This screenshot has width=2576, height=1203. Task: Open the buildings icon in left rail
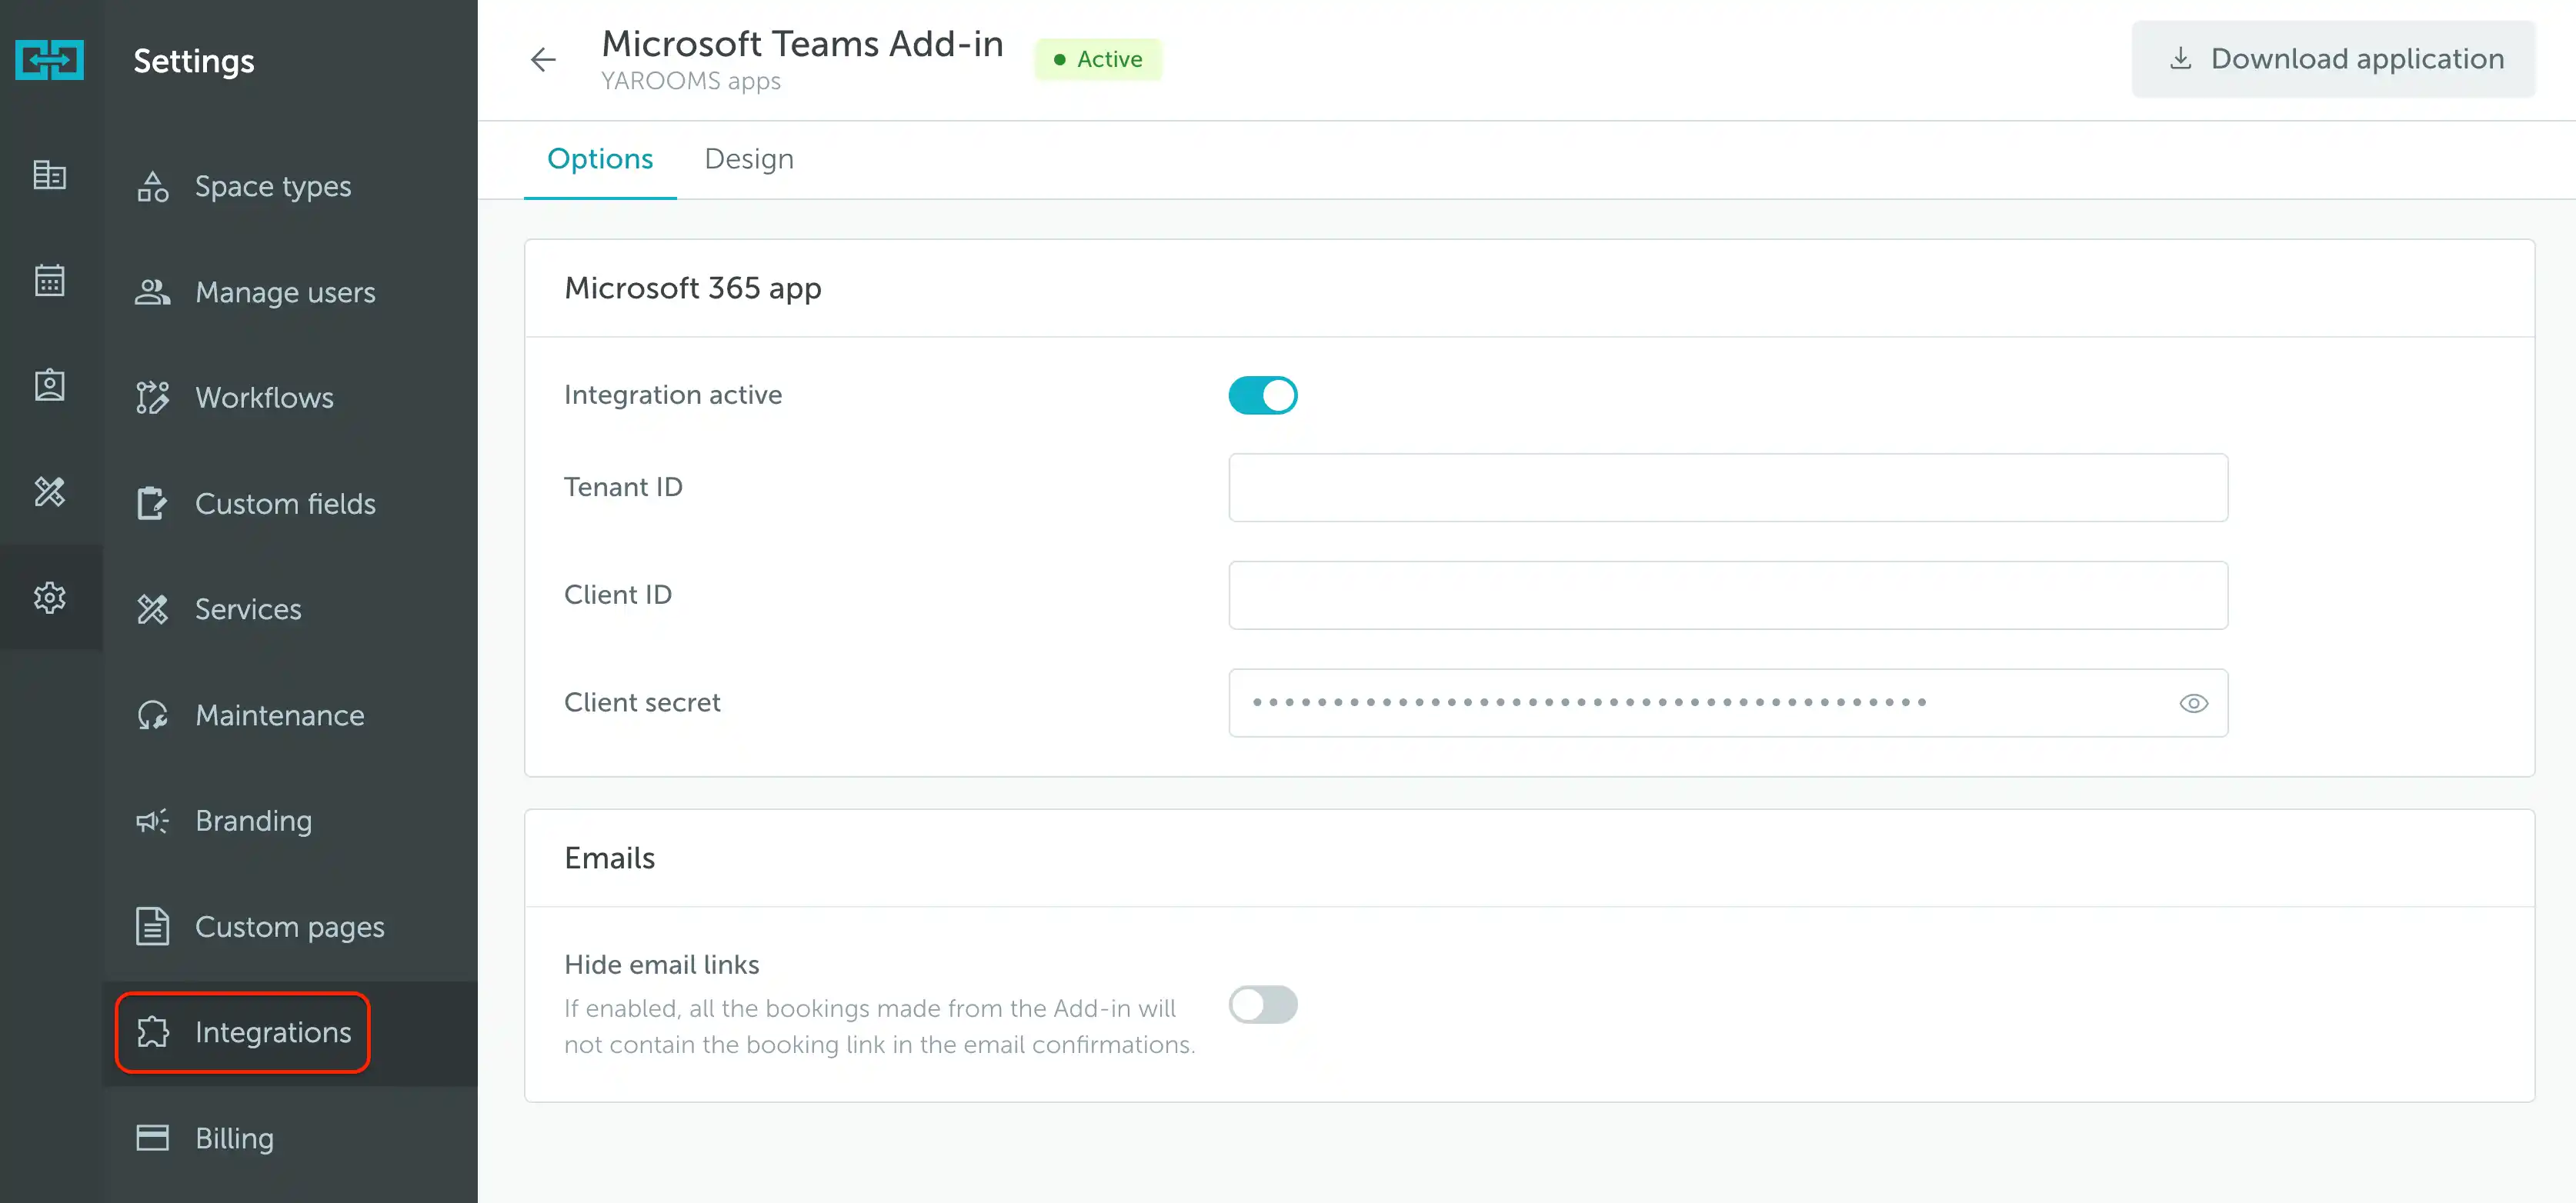pos(49,175)
